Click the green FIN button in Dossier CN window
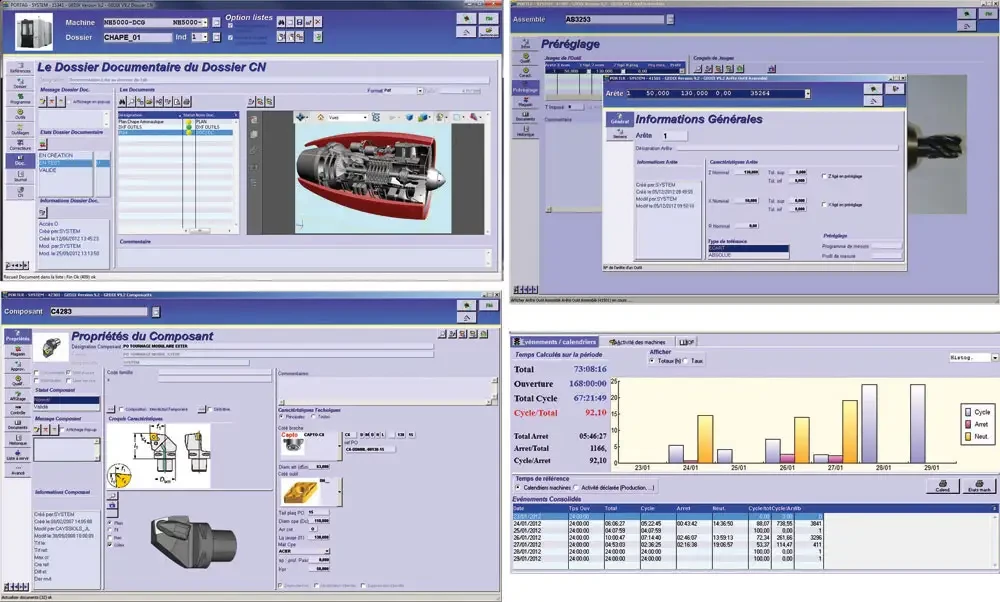This screenshot has height=602, width=1000. (x=489, y=18)
